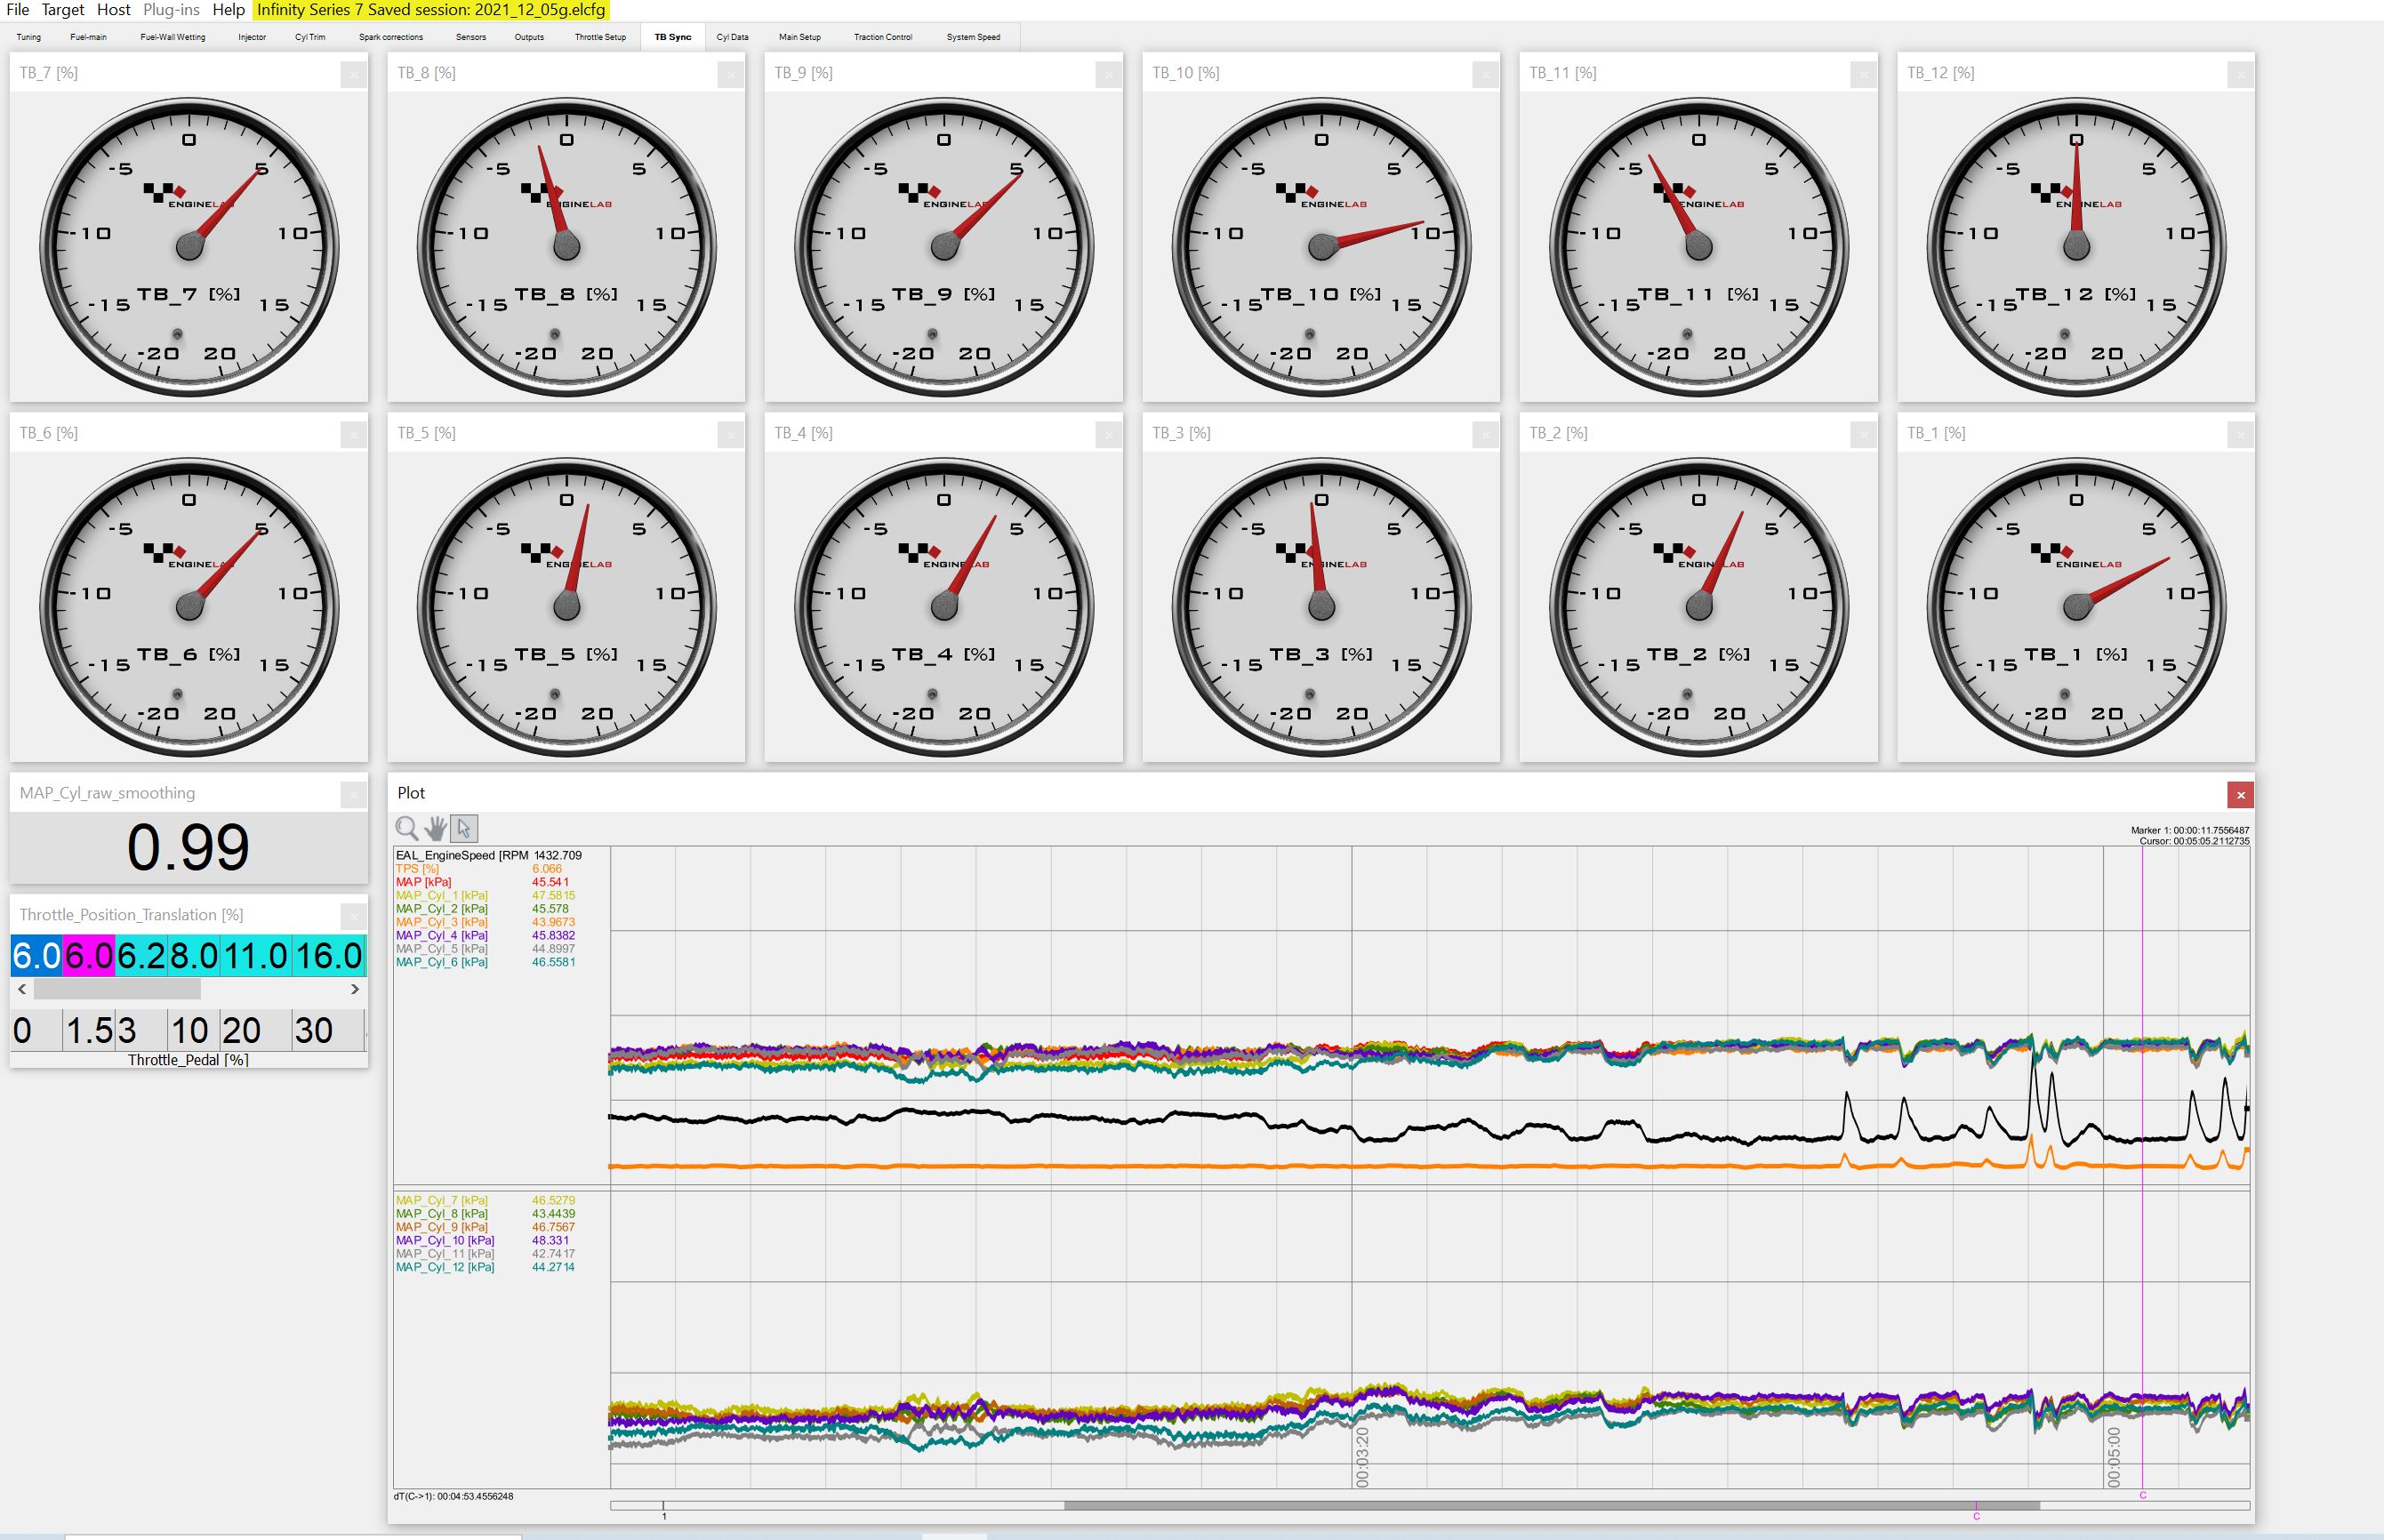
Task: Close the TB_12 gauge panel
Action: point(2240,75)
